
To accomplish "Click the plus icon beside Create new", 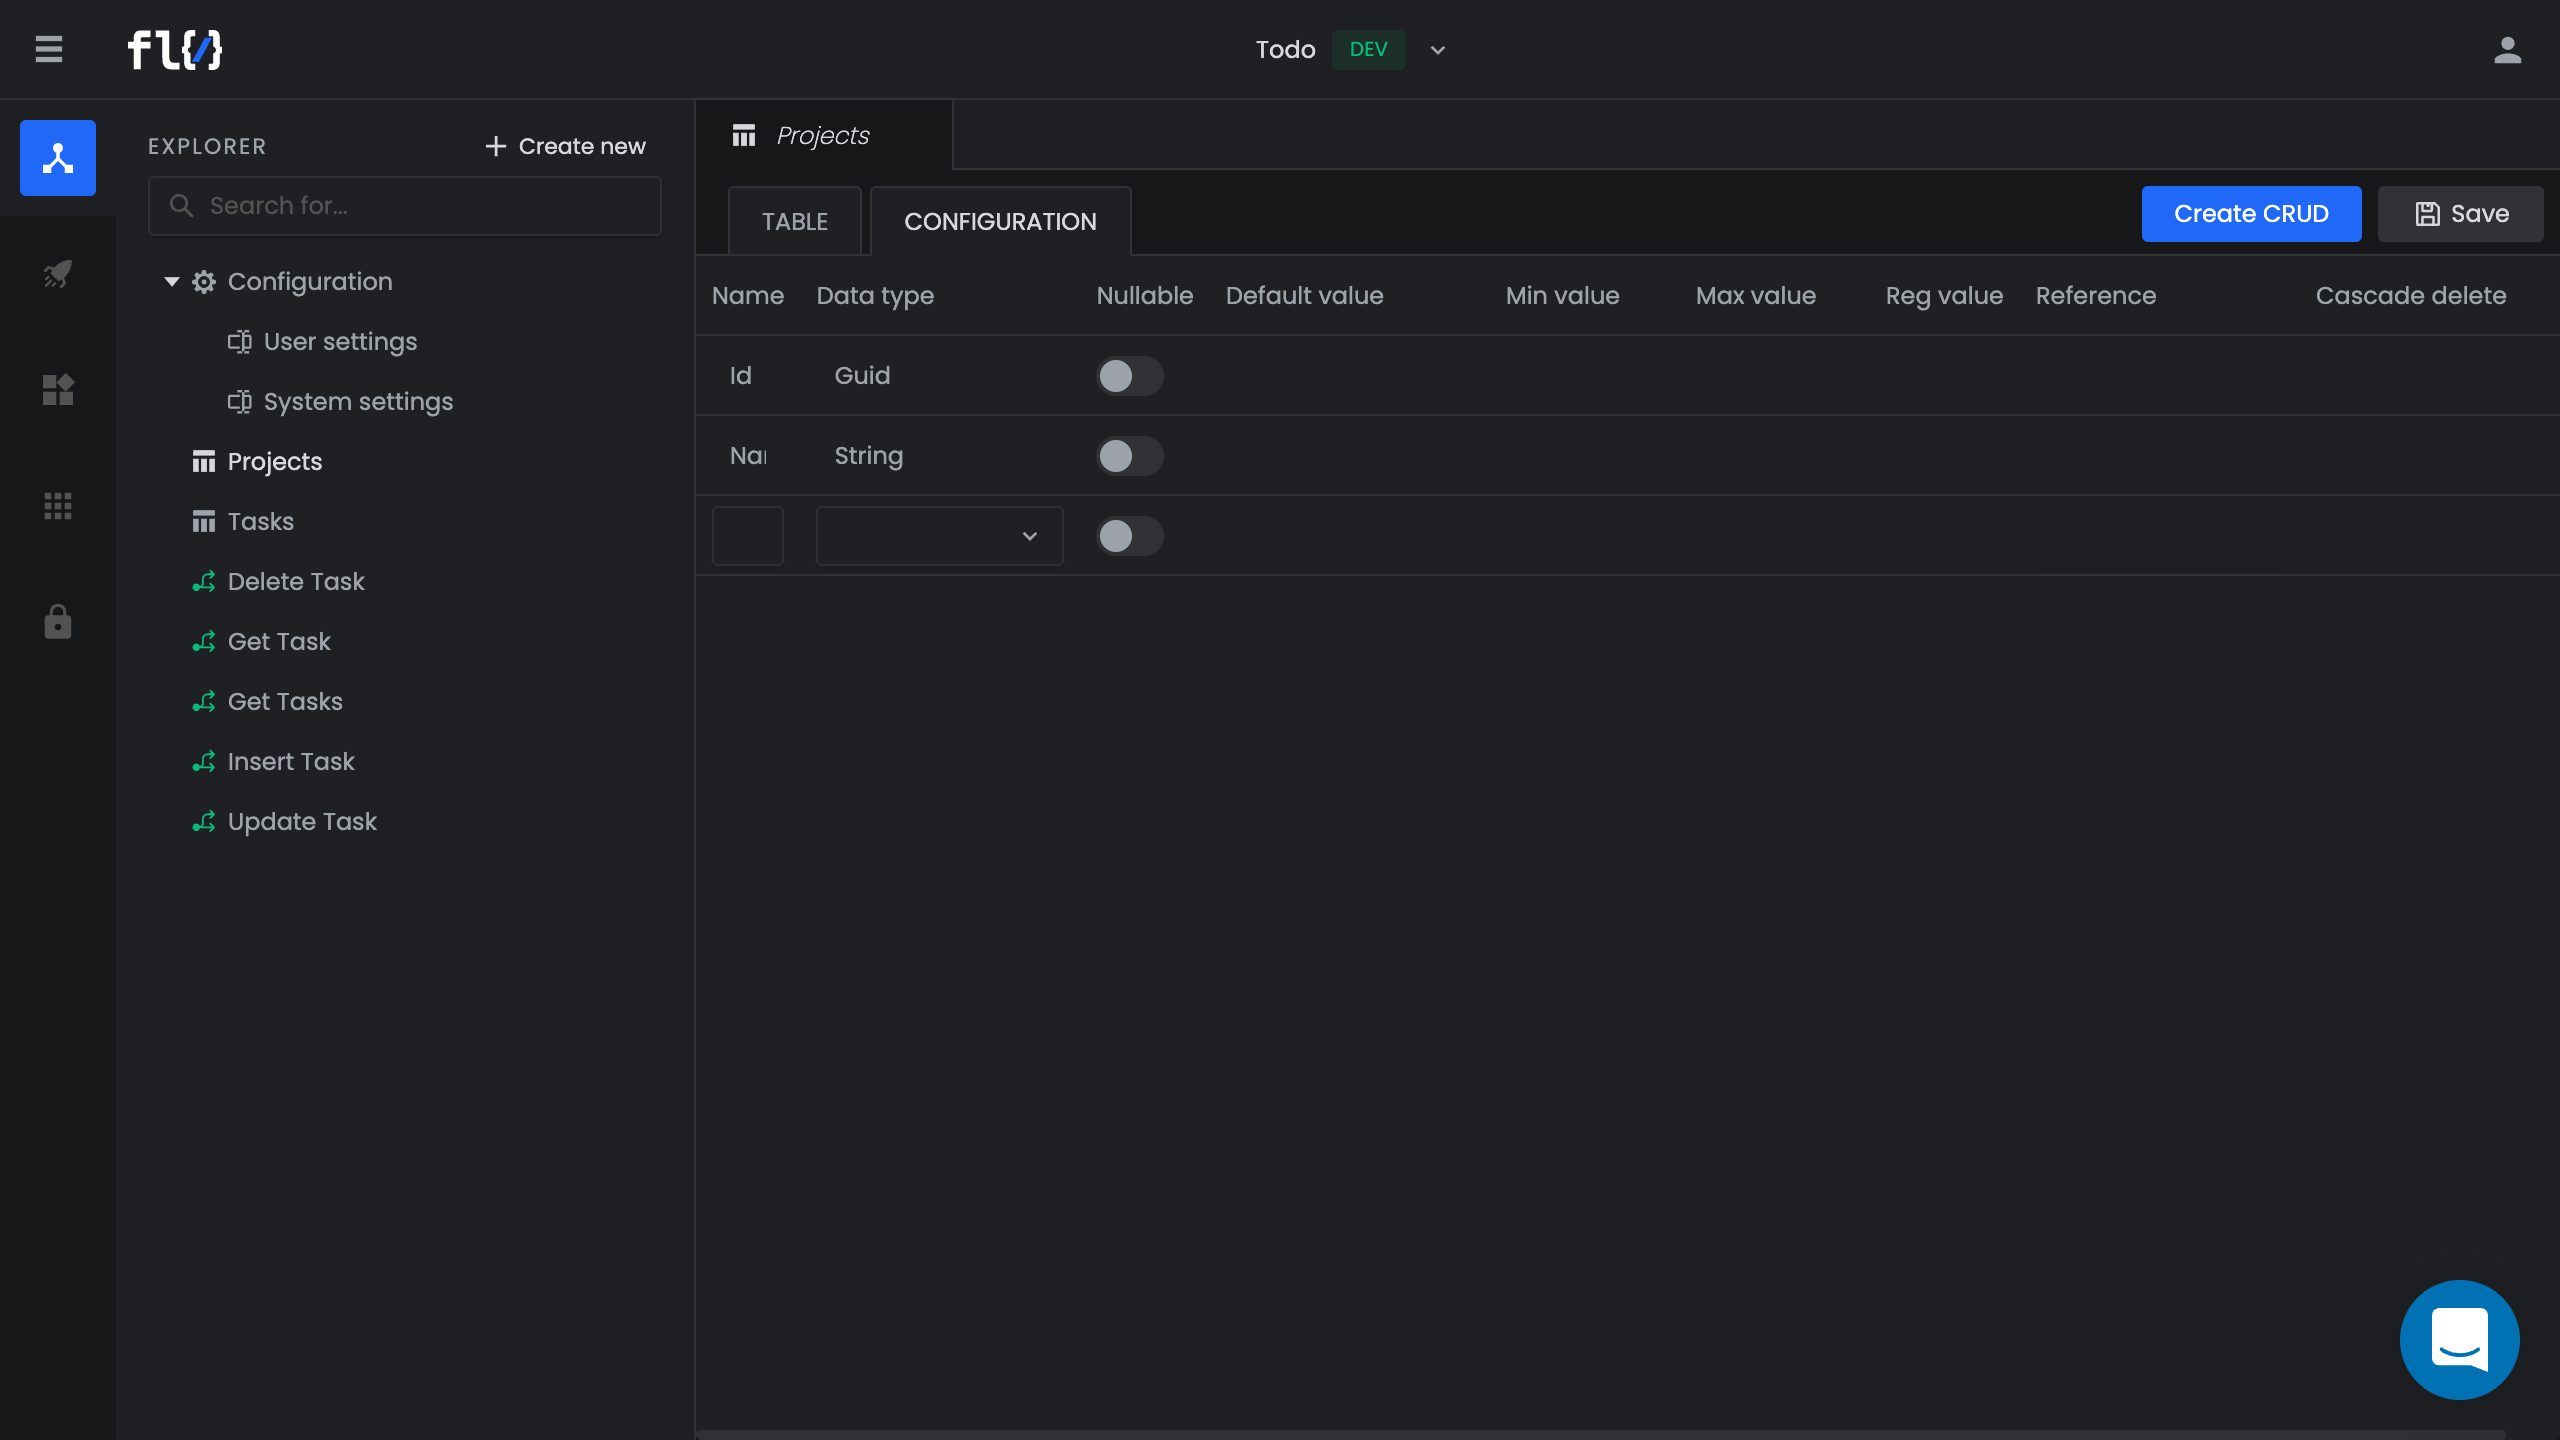I will [x=496, y=146].
